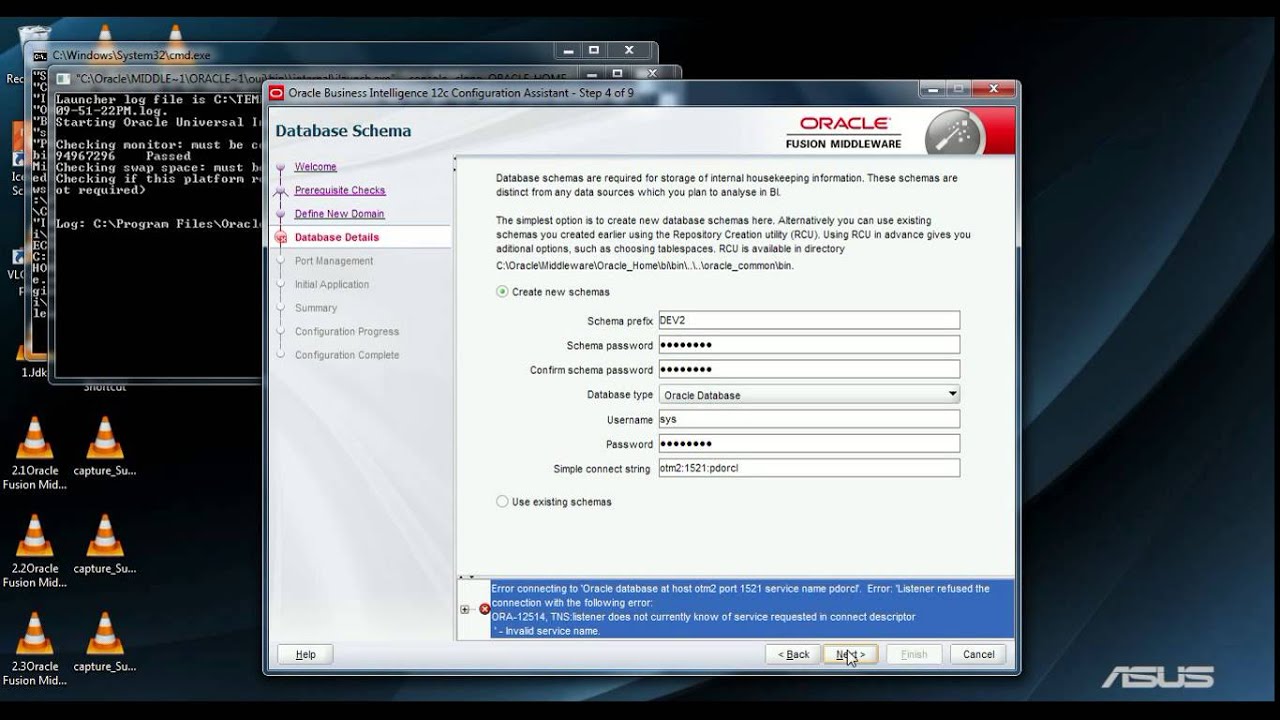The height and width of the screenshot is (720, 1280).
Task: Open the Database type dropdown
Action: [809, 395]
